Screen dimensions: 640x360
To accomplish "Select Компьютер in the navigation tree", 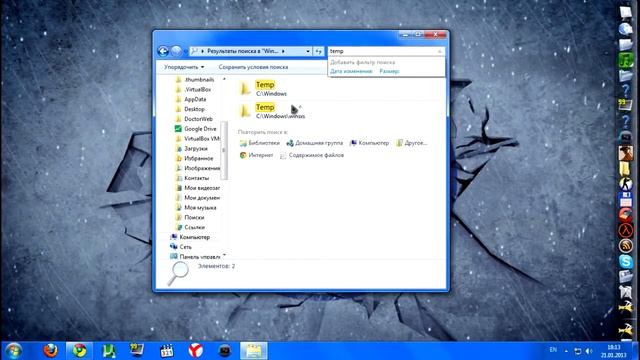I will (194, 237).
